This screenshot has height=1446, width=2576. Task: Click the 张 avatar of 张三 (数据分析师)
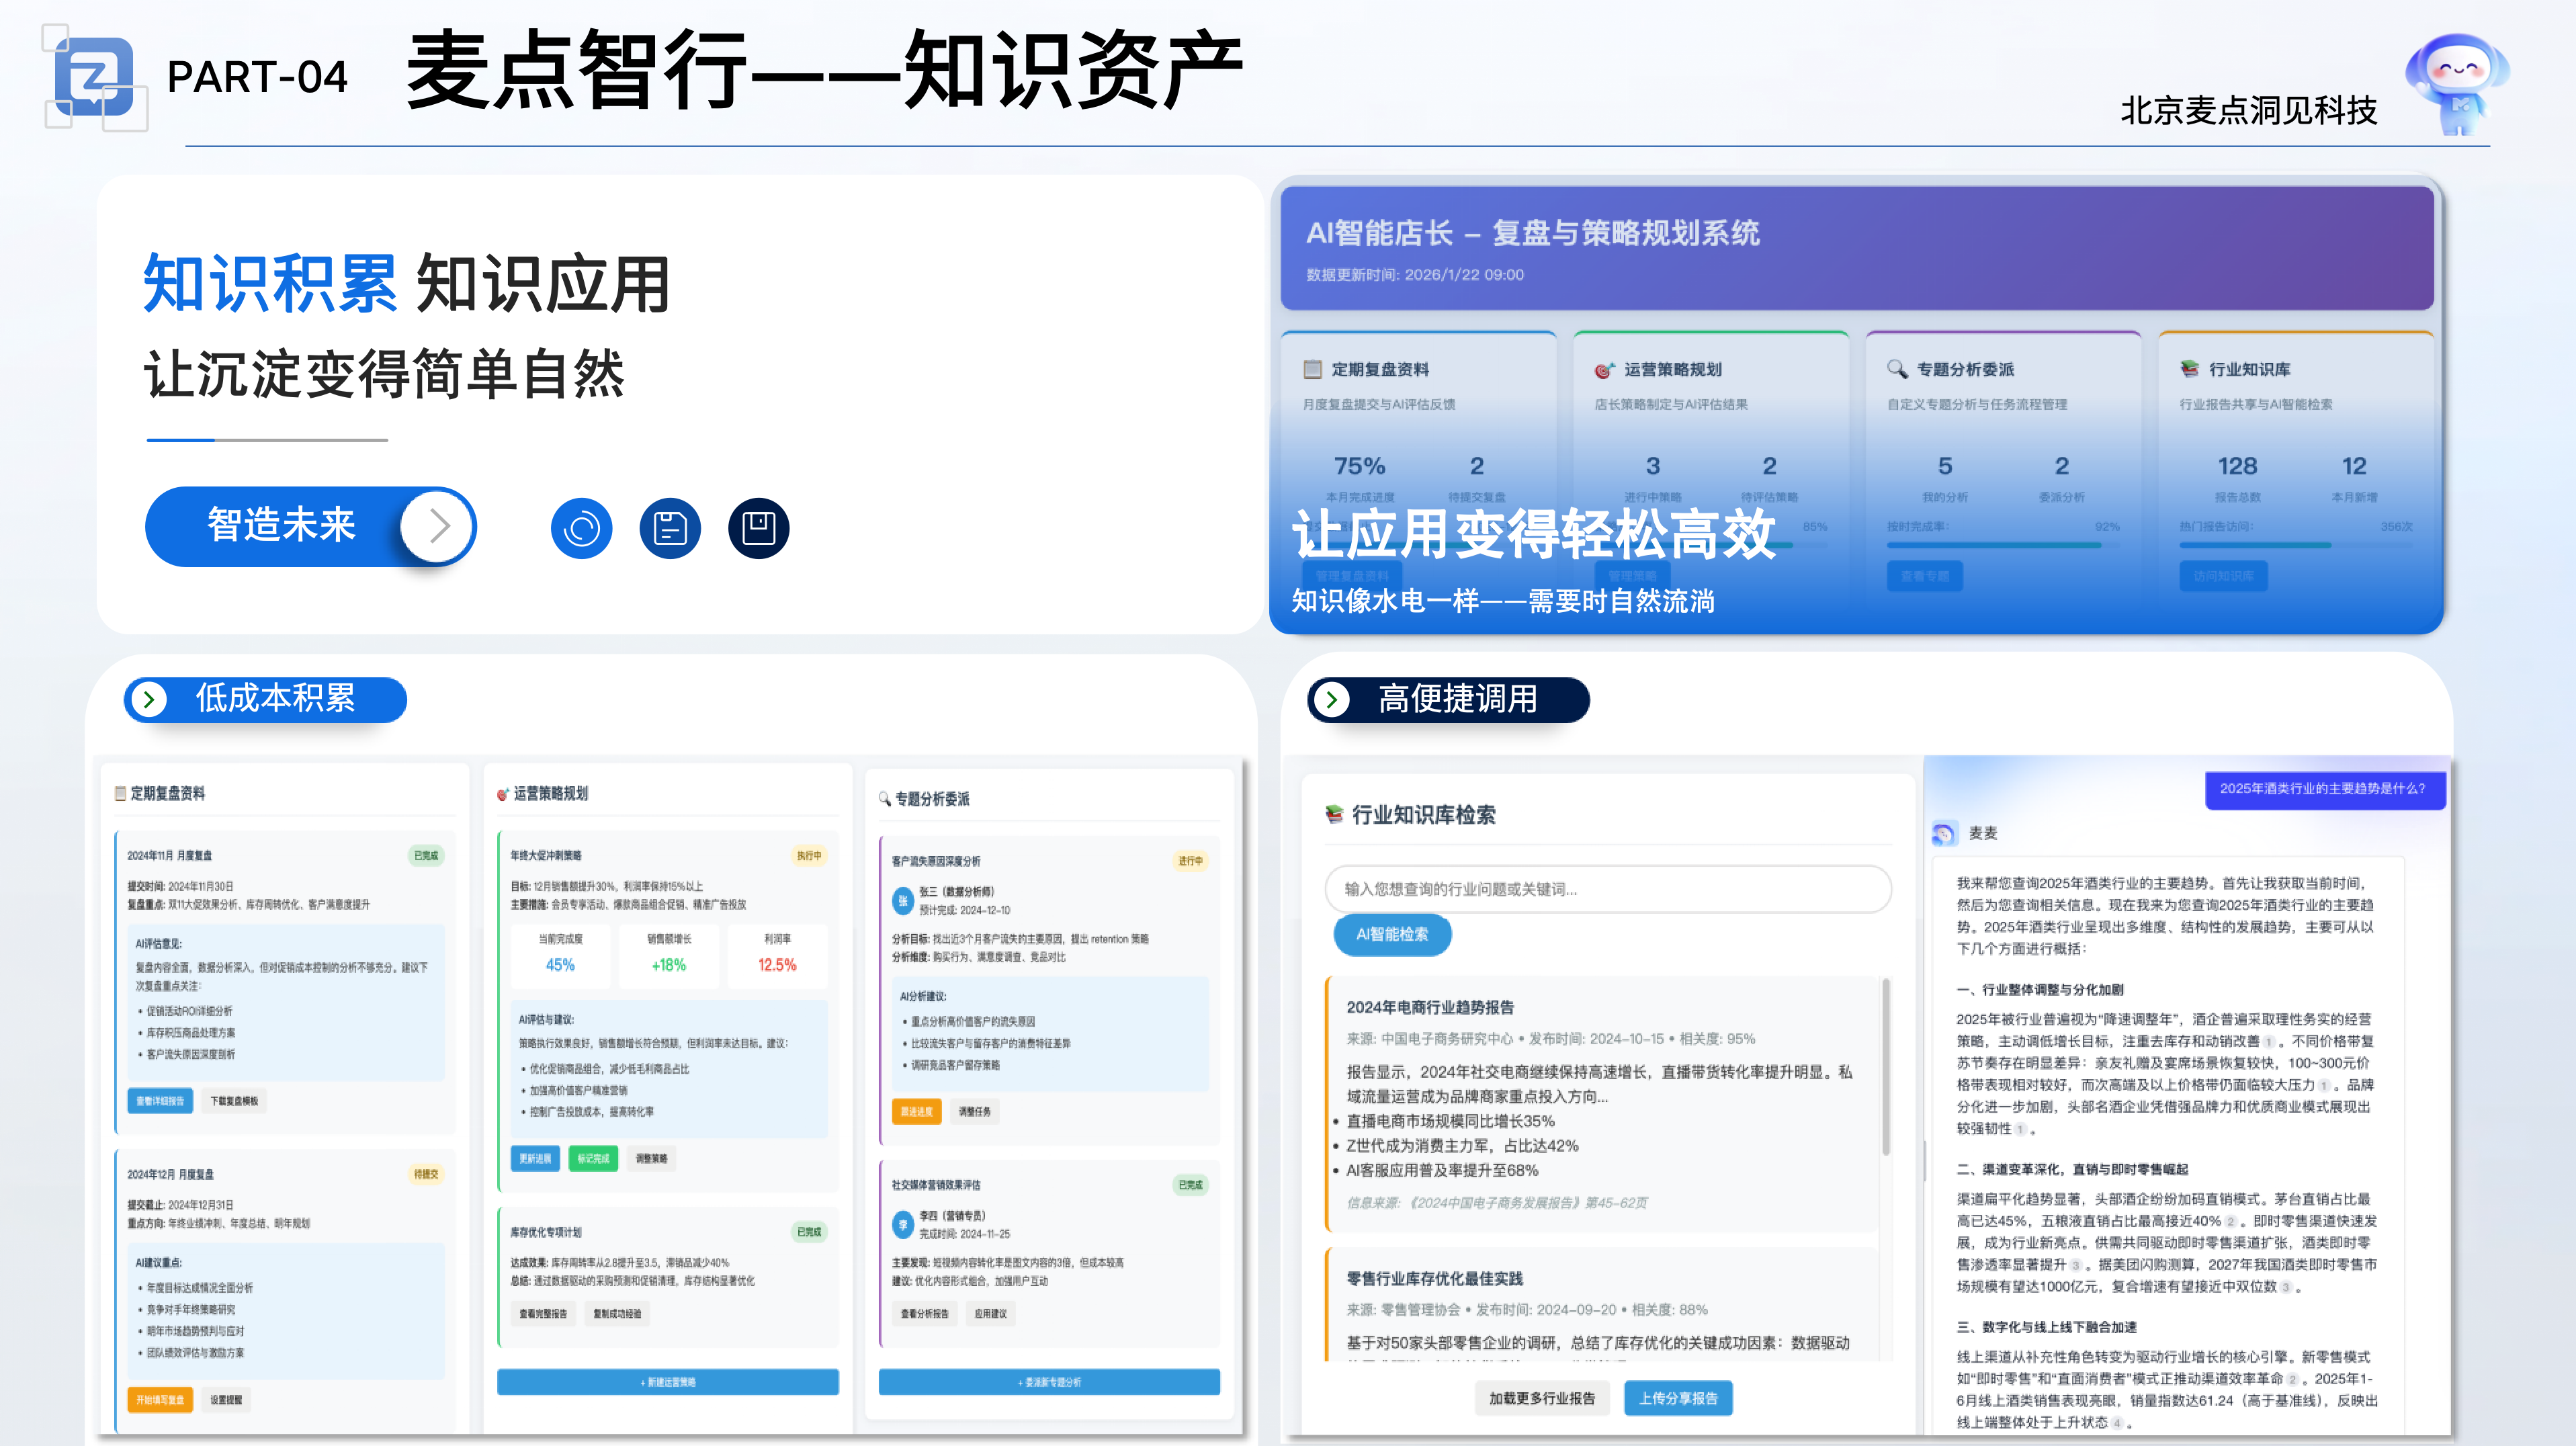[903, 900]
